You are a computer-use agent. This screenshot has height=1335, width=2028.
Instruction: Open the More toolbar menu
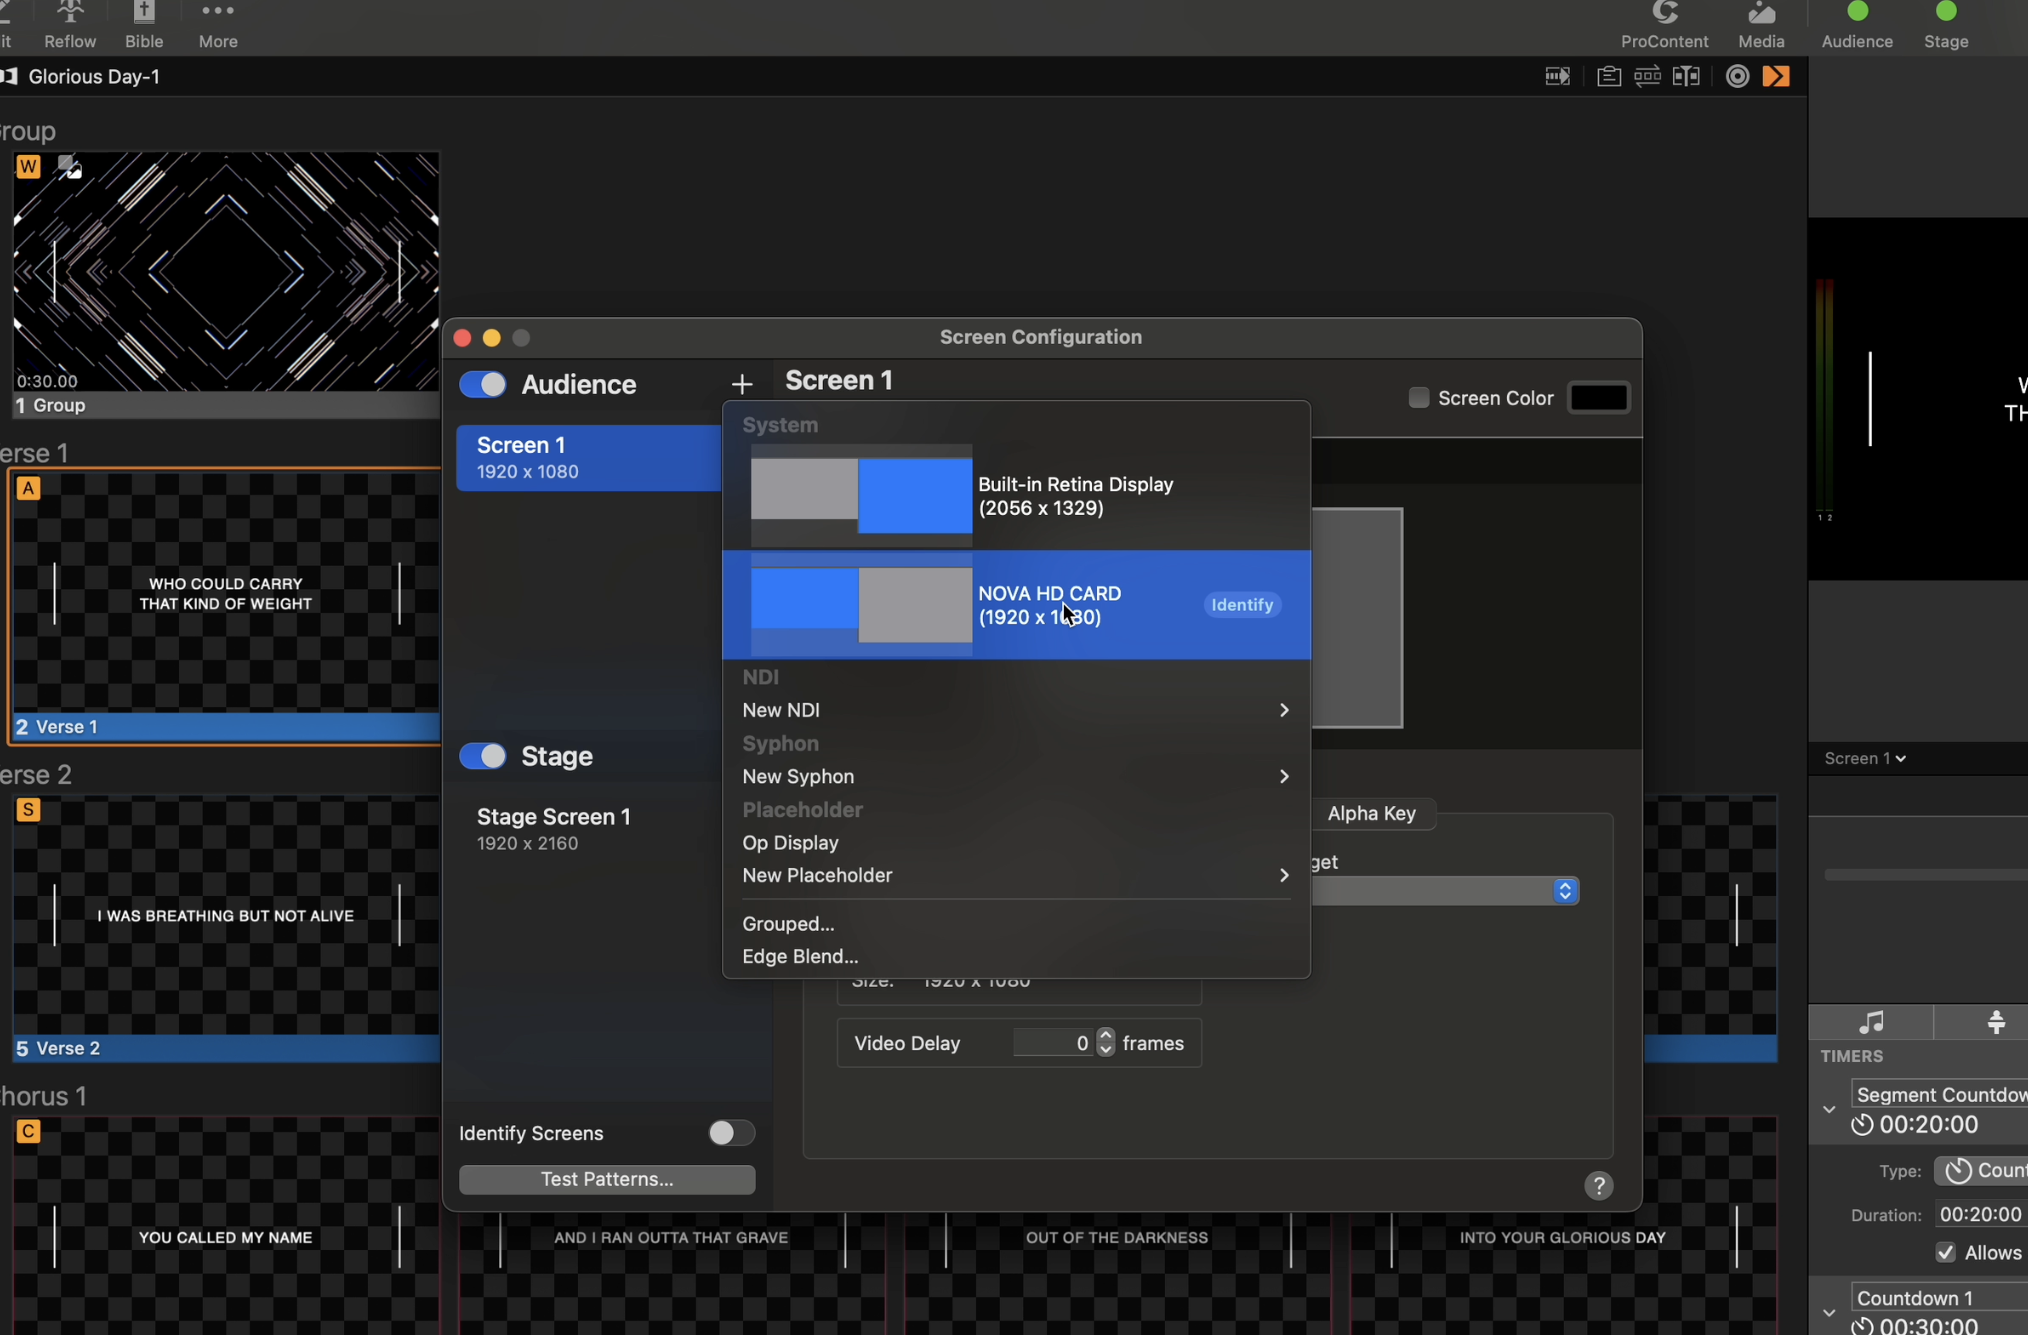click(x=218, y=26)
